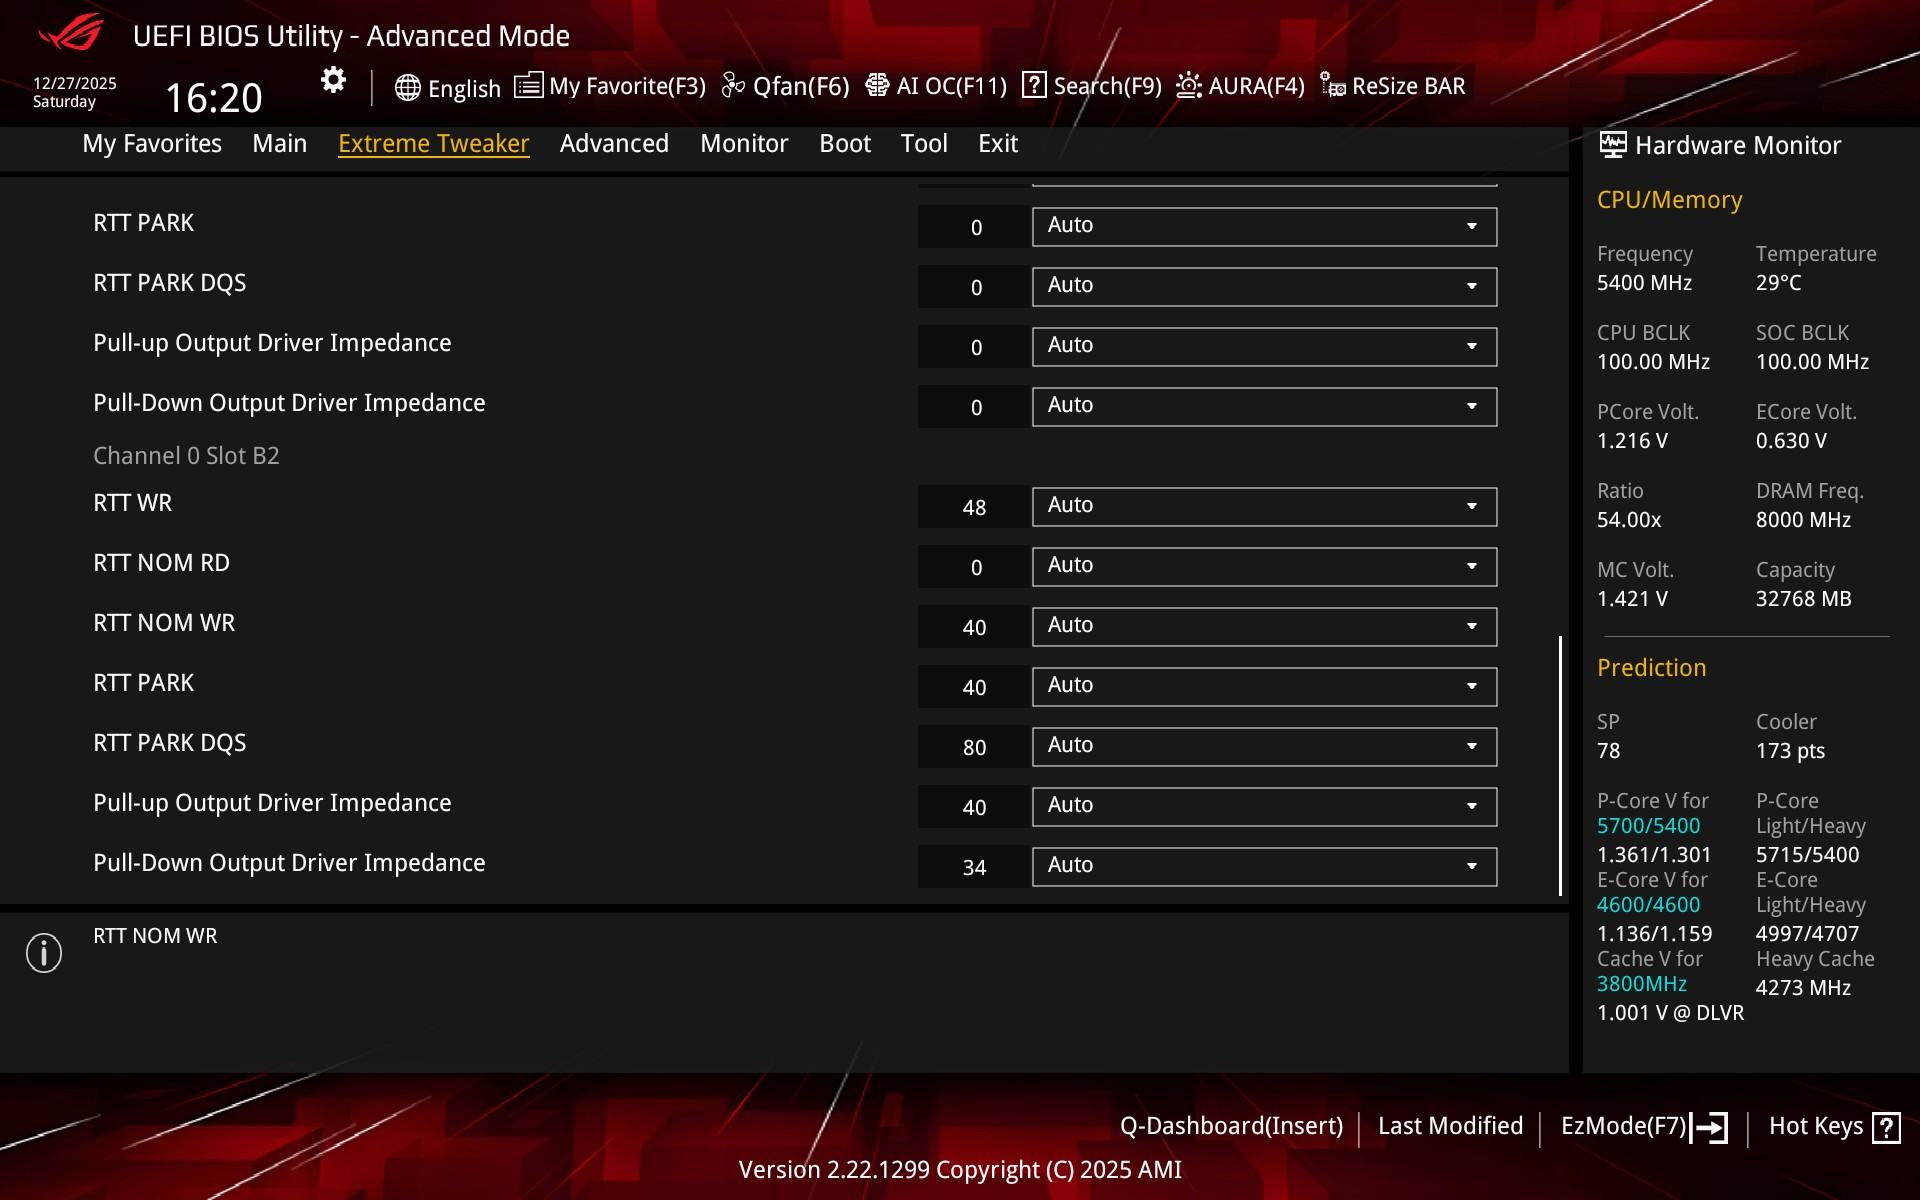Switch to EzMode(F7) arrow icon
This screenshot has width=1920, height=1200.
coord(1709,1127)
